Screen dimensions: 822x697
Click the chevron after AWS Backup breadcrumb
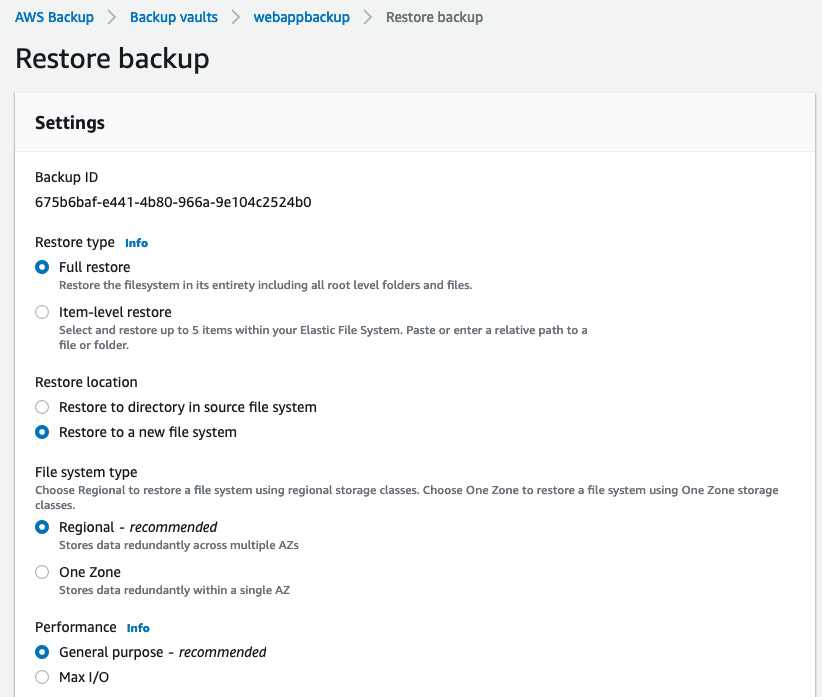click(x=112, y=17)
